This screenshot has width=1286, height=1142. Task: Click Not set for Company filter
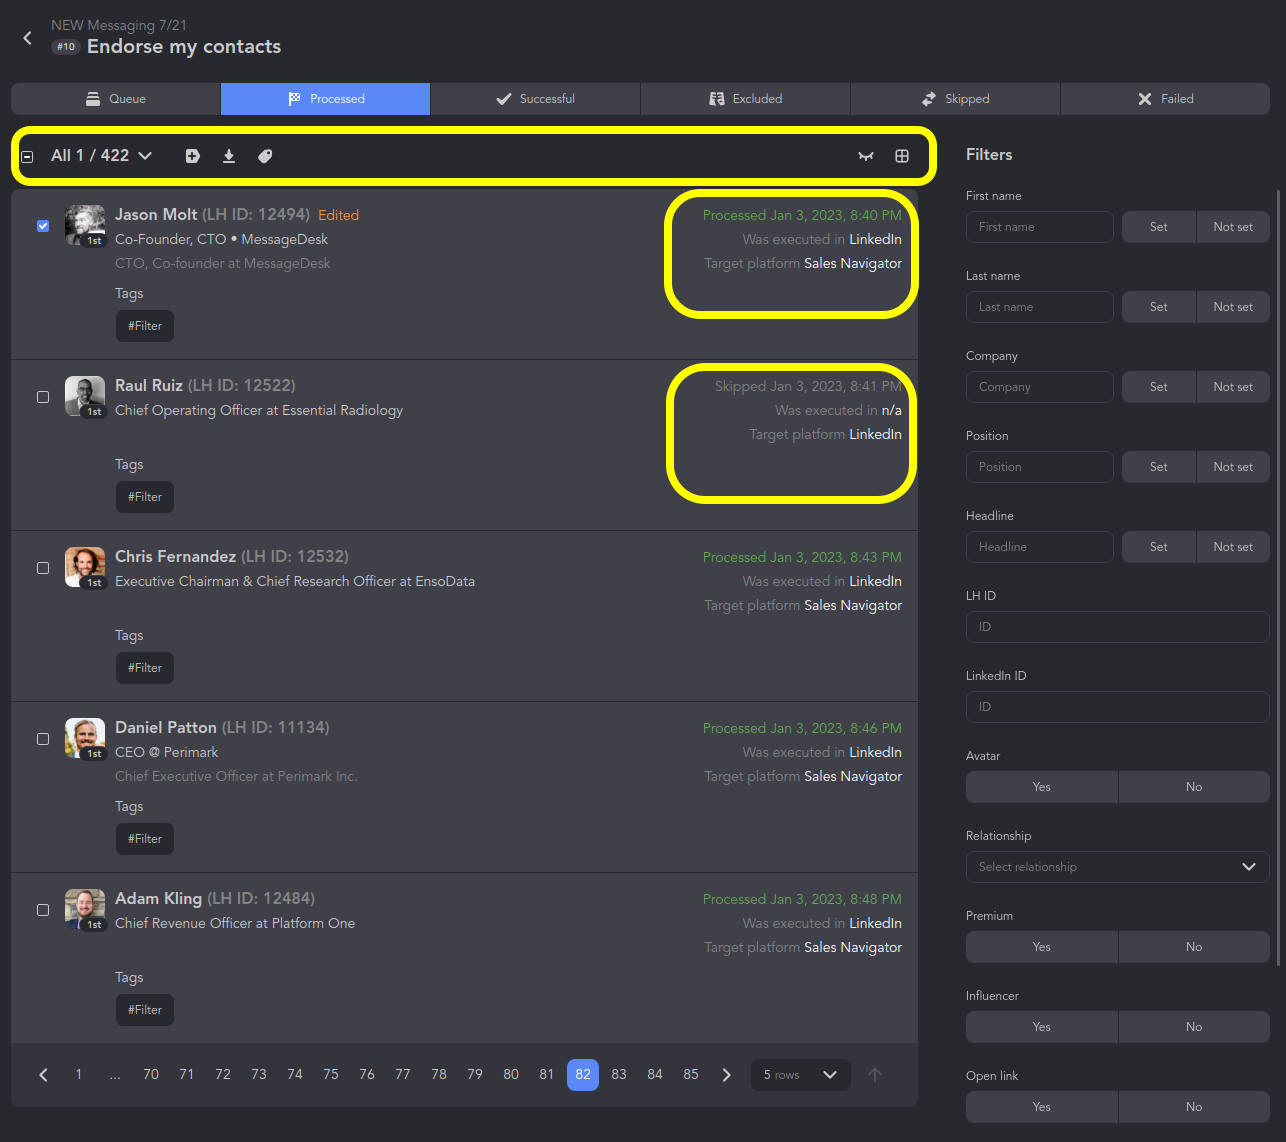pos(1233,387)
